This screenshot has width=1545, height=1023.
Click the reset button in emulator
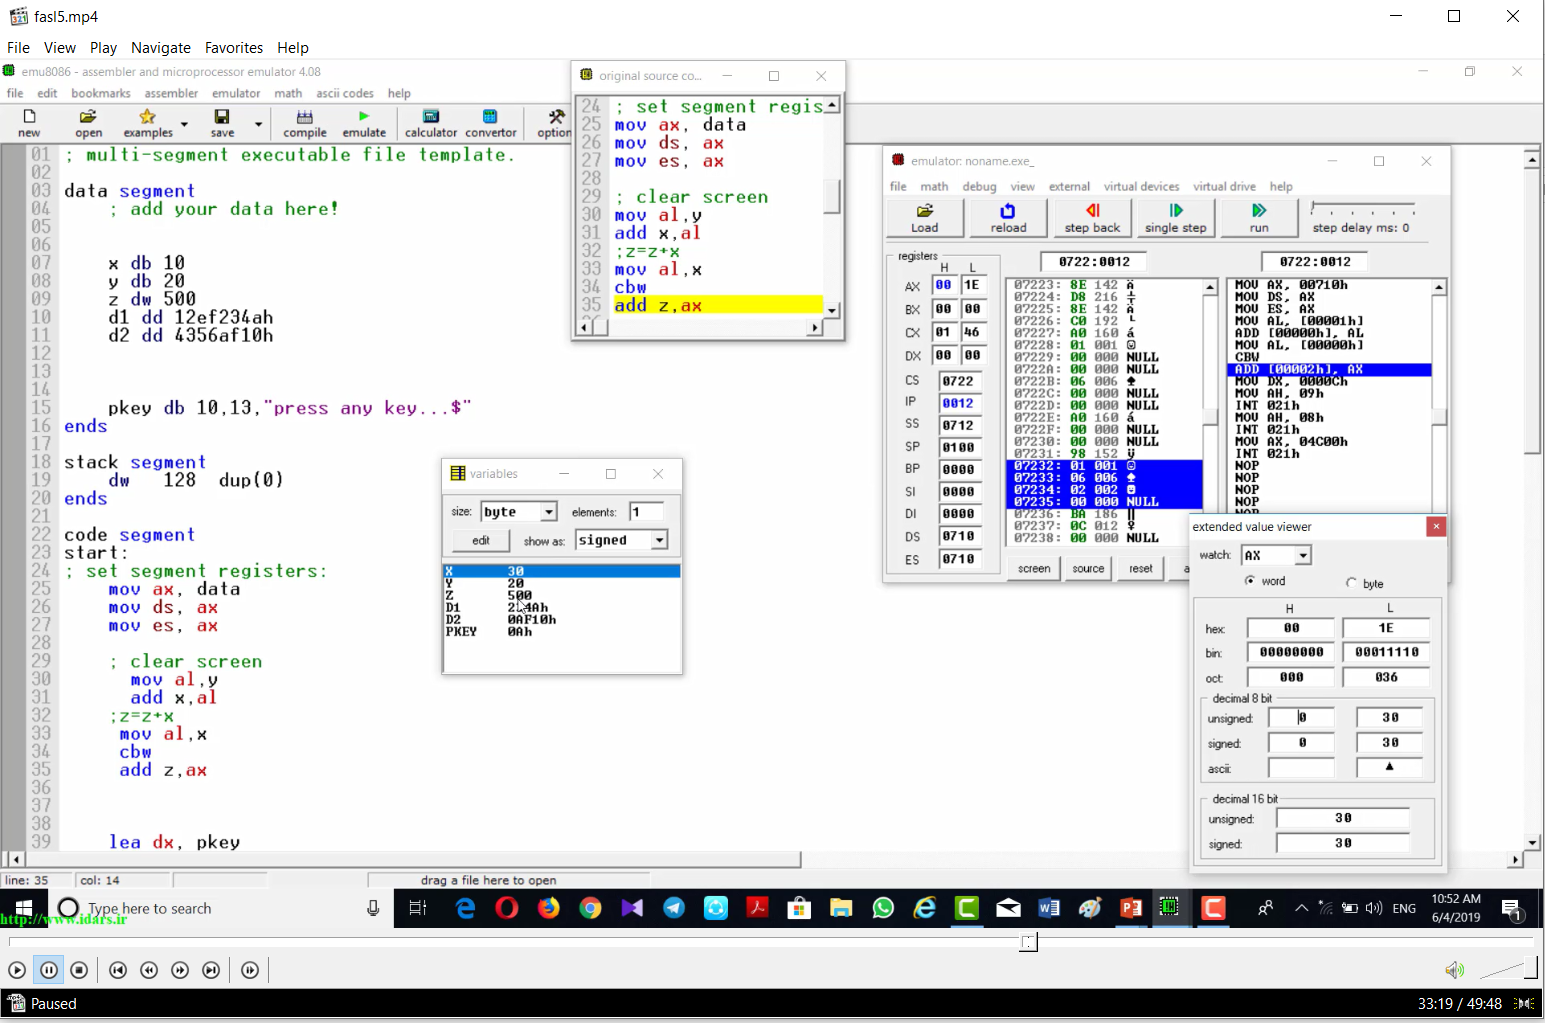(1141, 569)
